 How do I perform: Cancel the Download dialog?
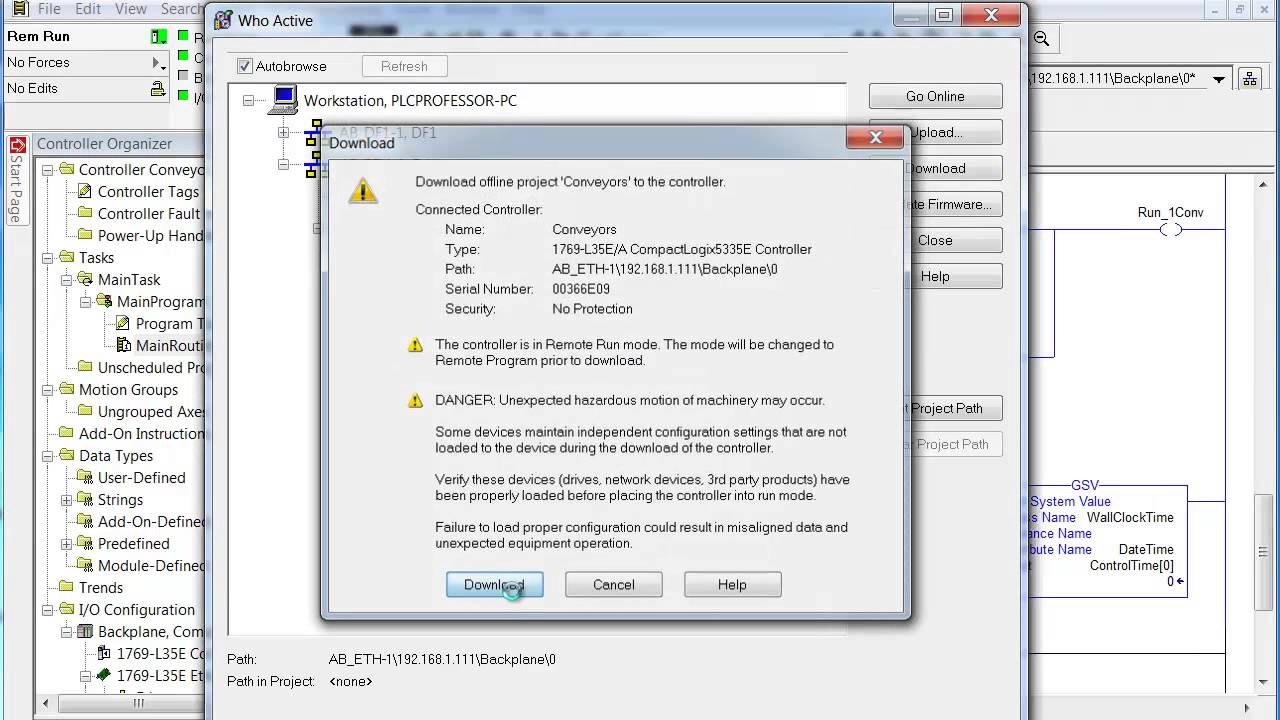coord(613,585)
